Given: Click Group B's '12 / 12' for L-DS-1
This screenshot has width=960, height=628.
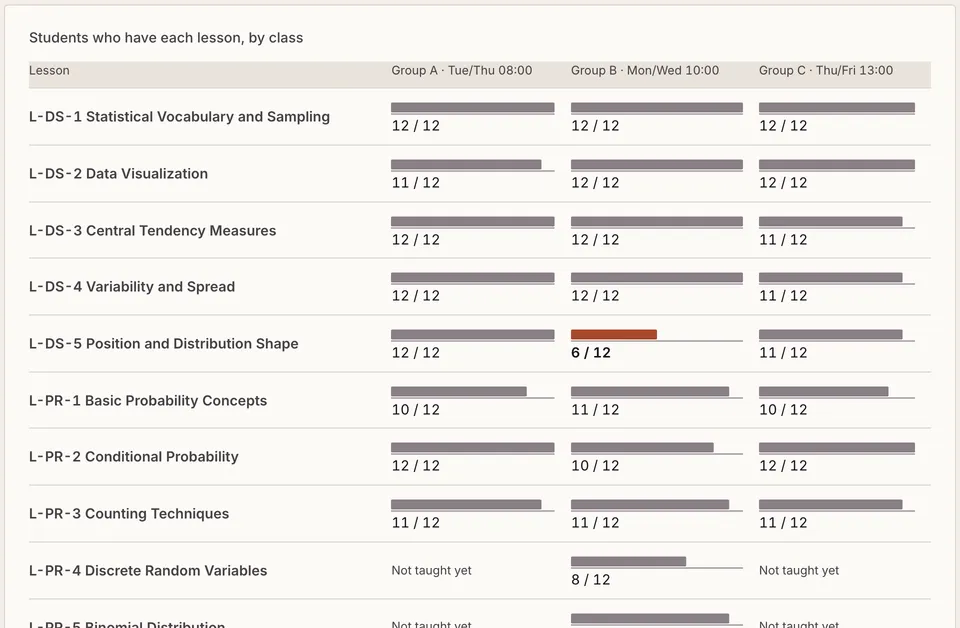Looking at the screenshot, I should click(595, 126).
